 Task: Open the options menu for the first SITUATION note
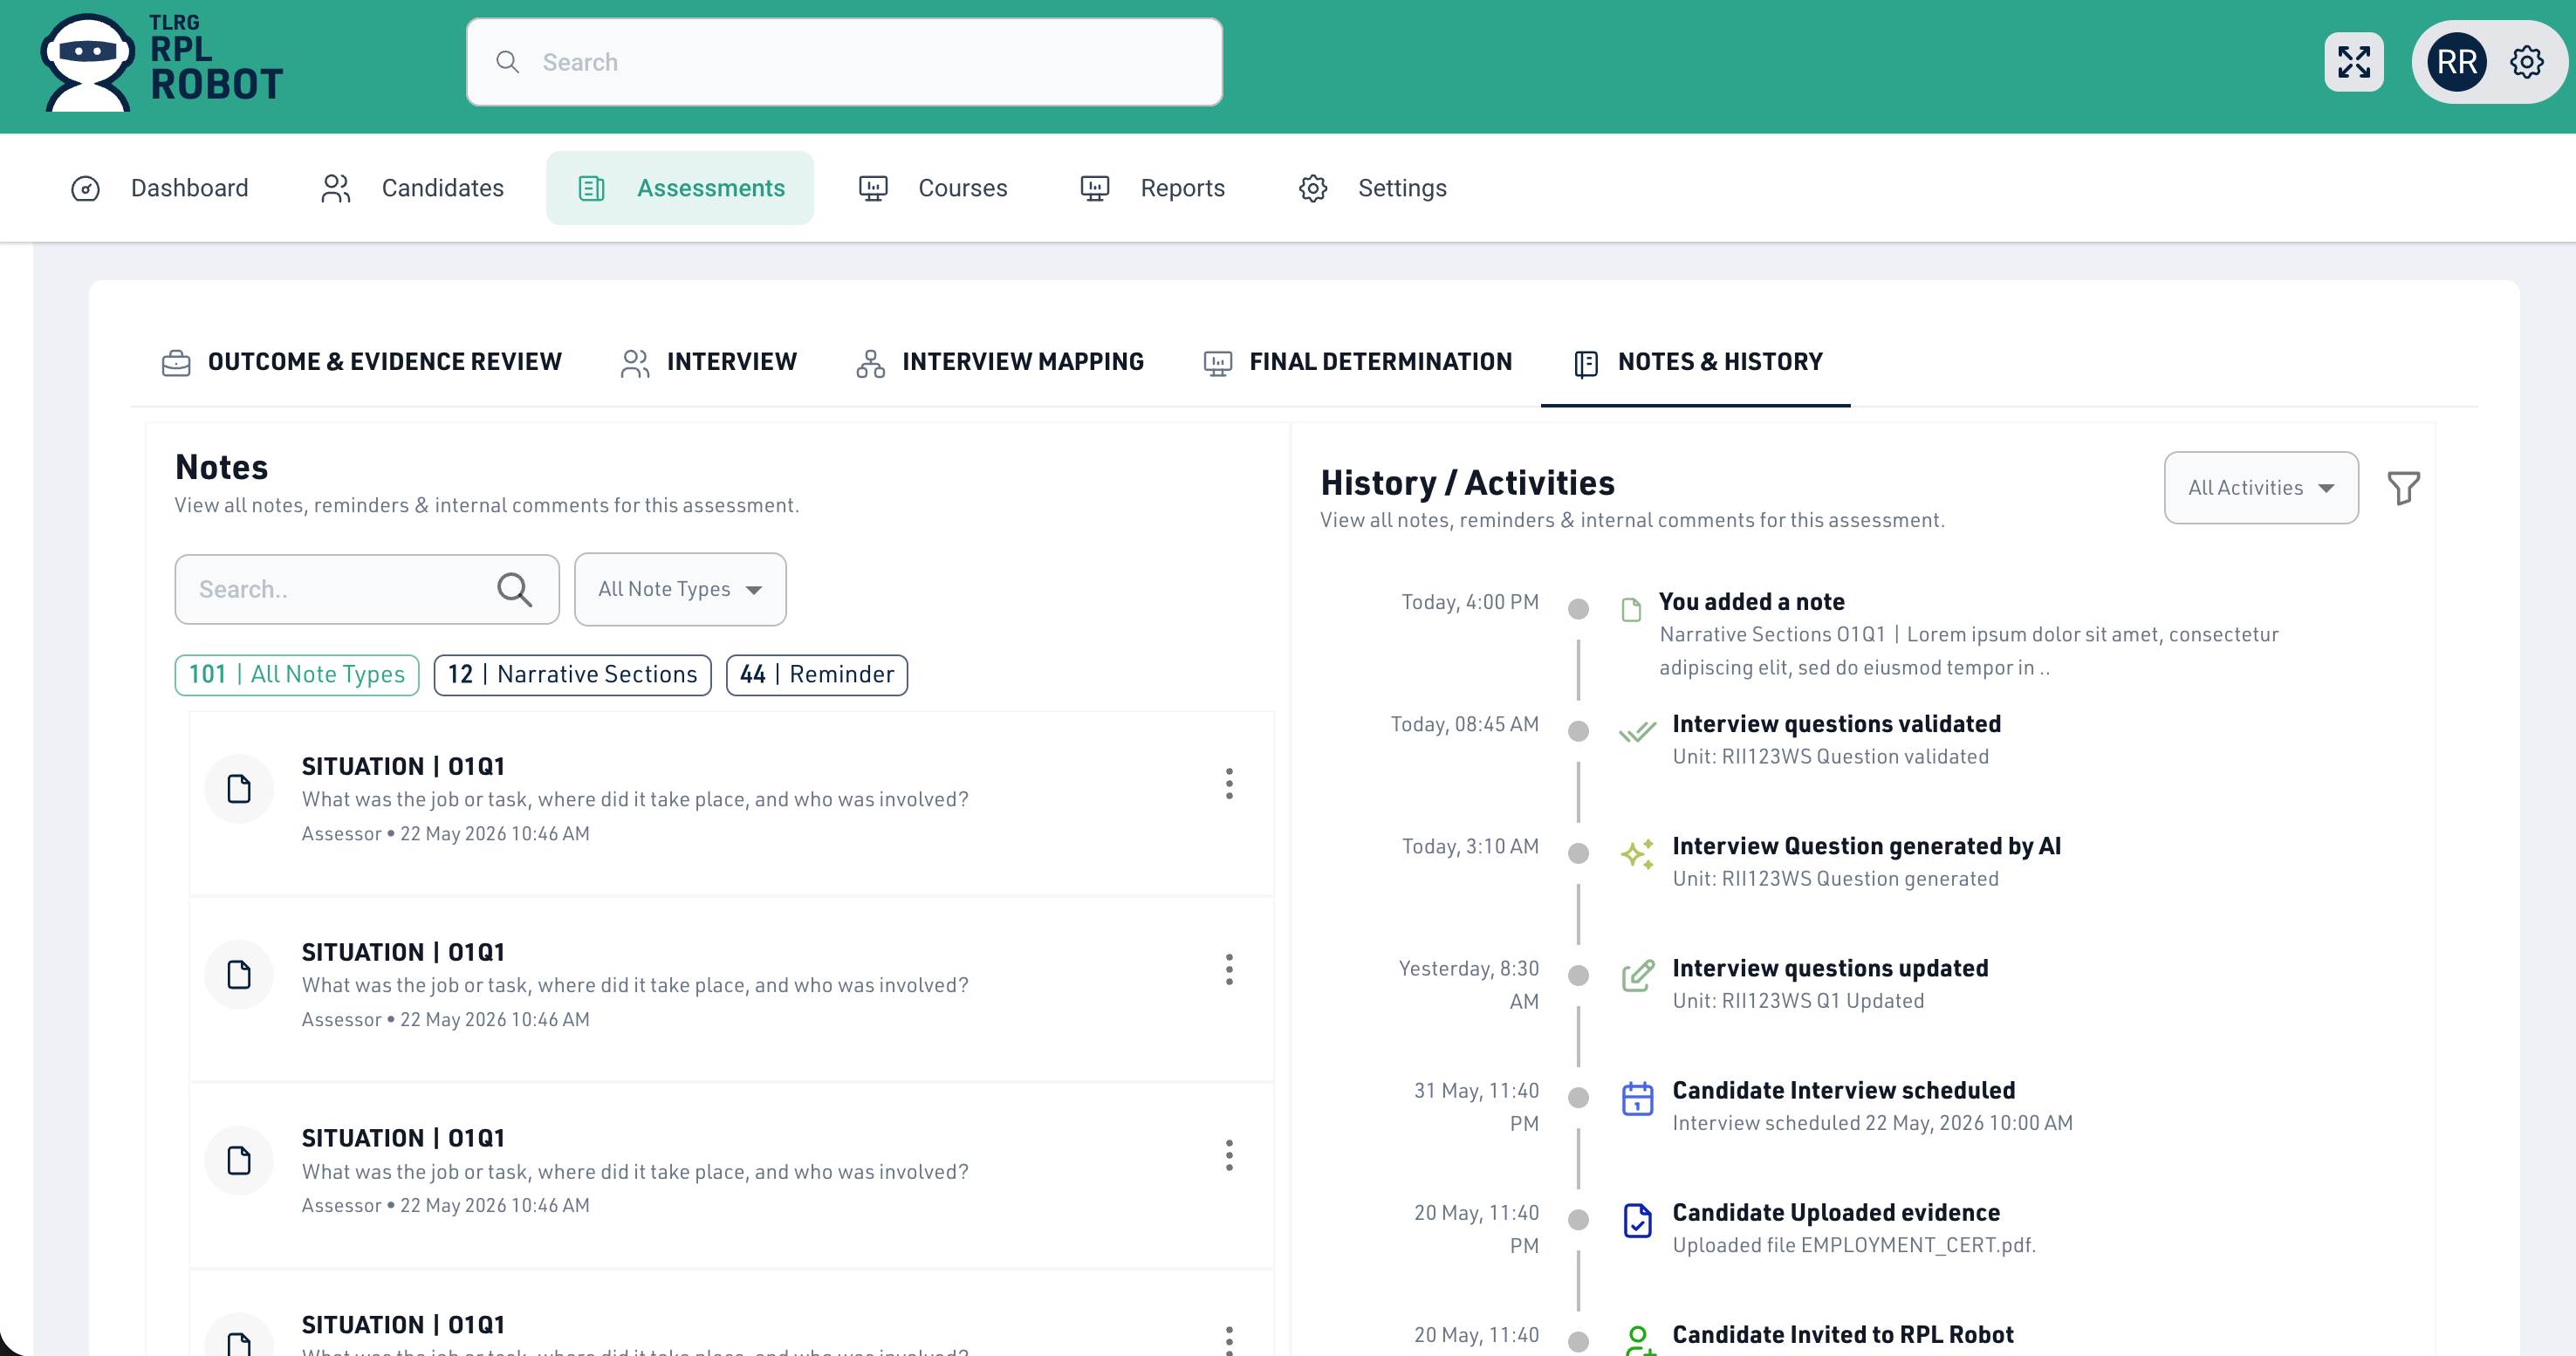pyautogui.click(x=1229, y=783)
